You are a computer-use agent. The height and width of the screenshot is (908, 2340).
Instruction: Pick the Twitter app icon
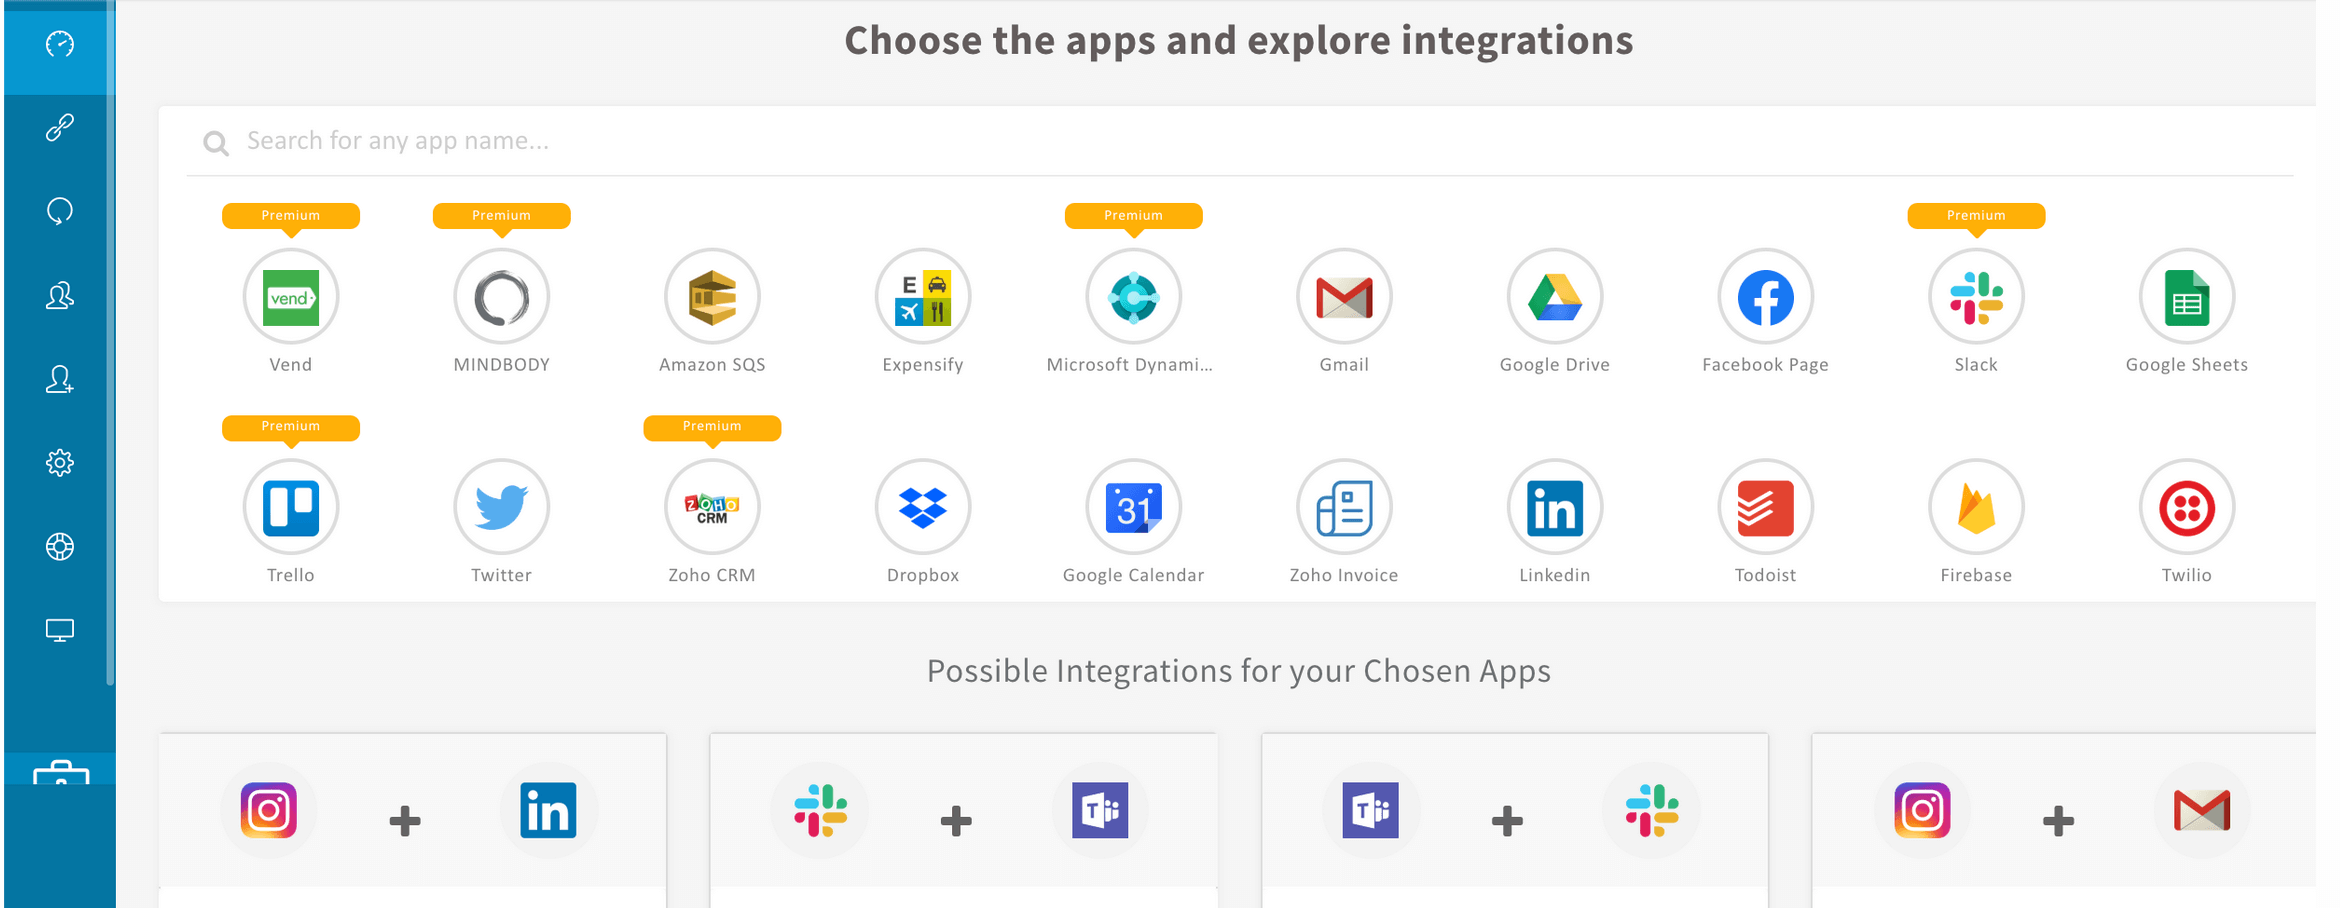501,507
